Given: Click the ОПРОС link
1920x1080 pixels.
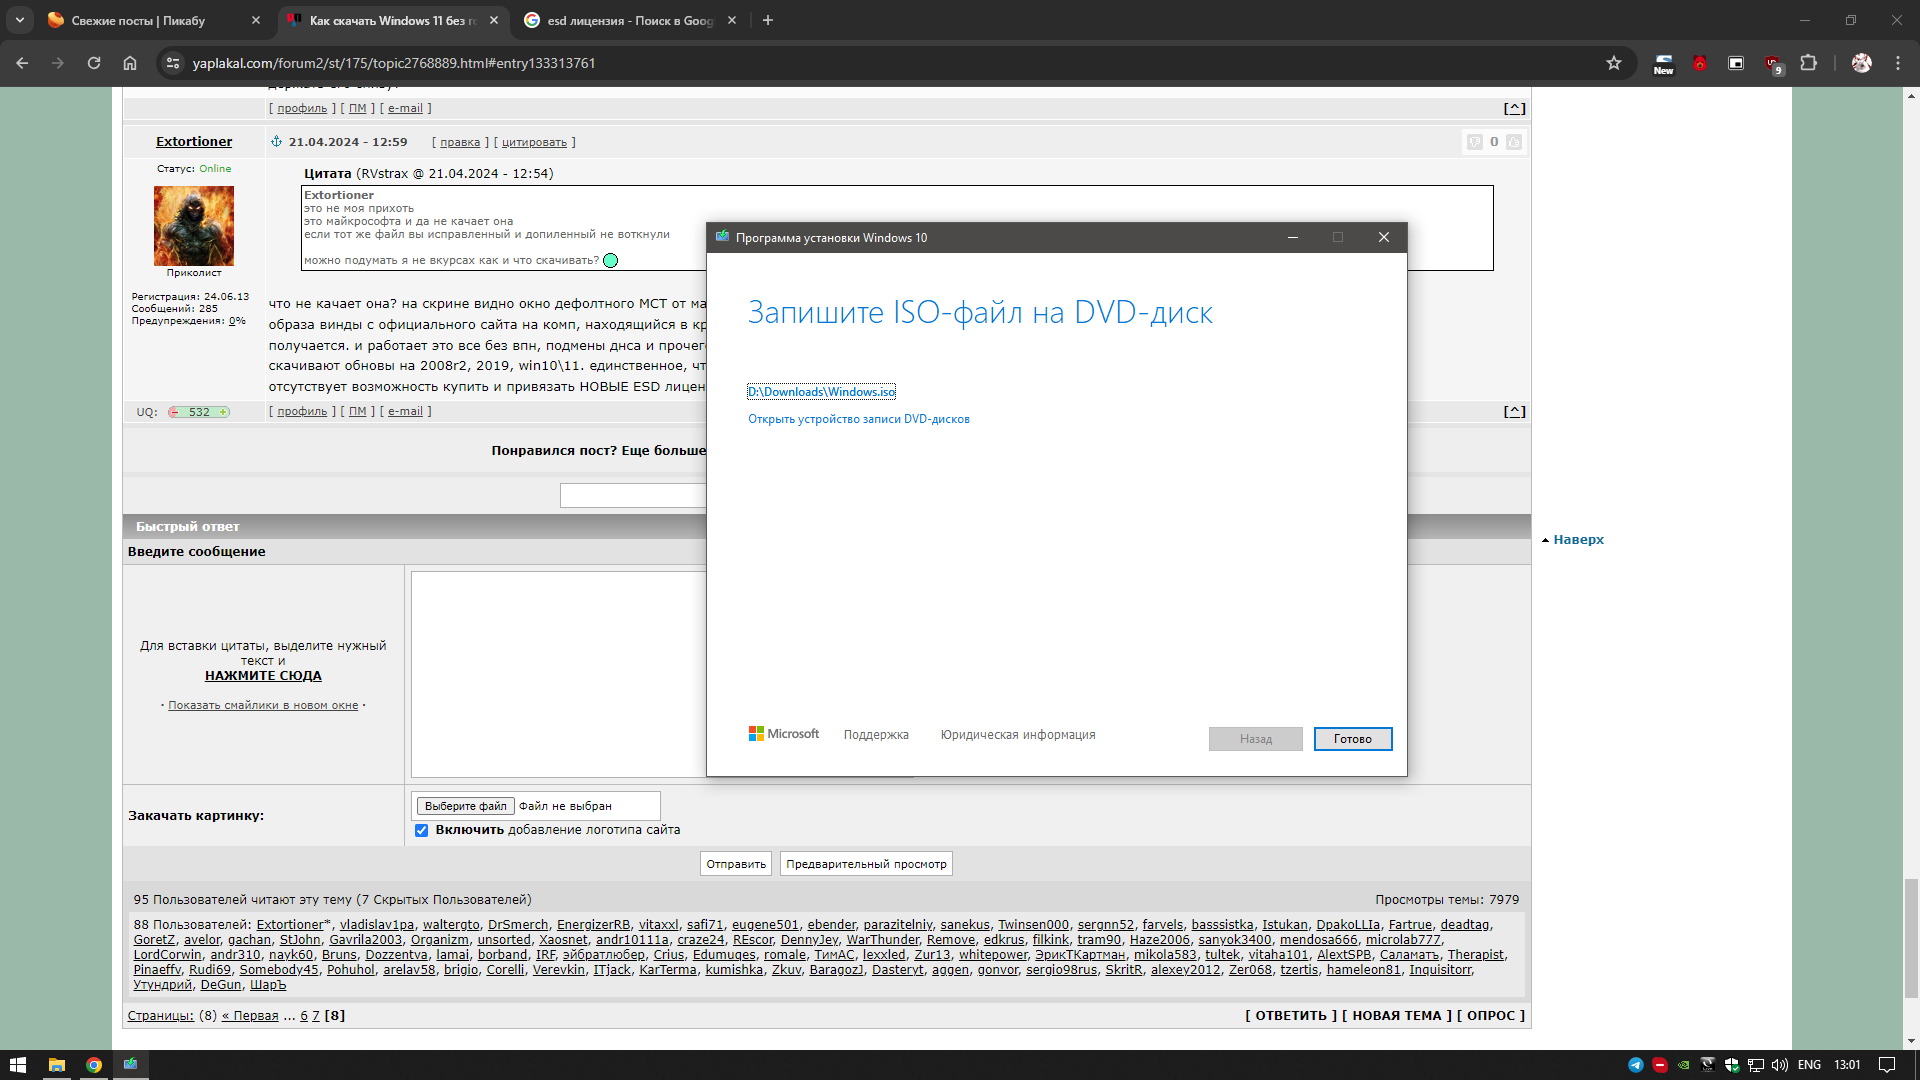Looking at the screenshot, I should [1491, 1016].
